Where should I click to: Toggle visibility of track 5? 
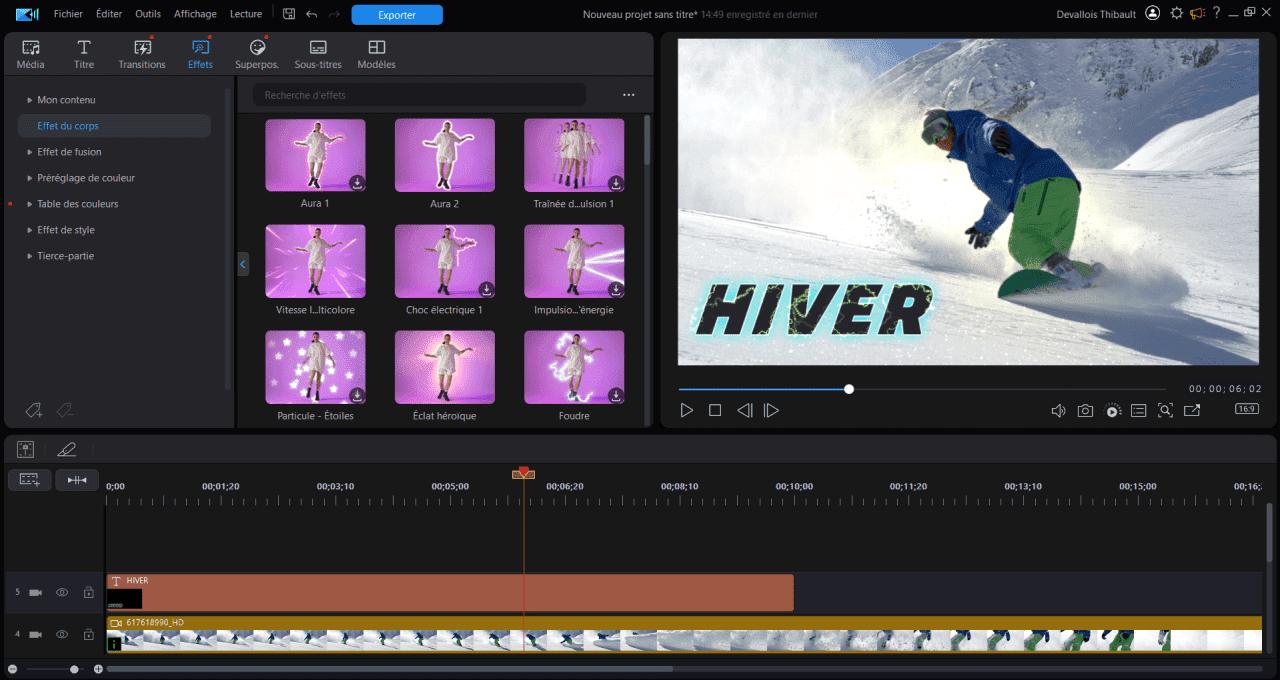[x=62, y=593]
